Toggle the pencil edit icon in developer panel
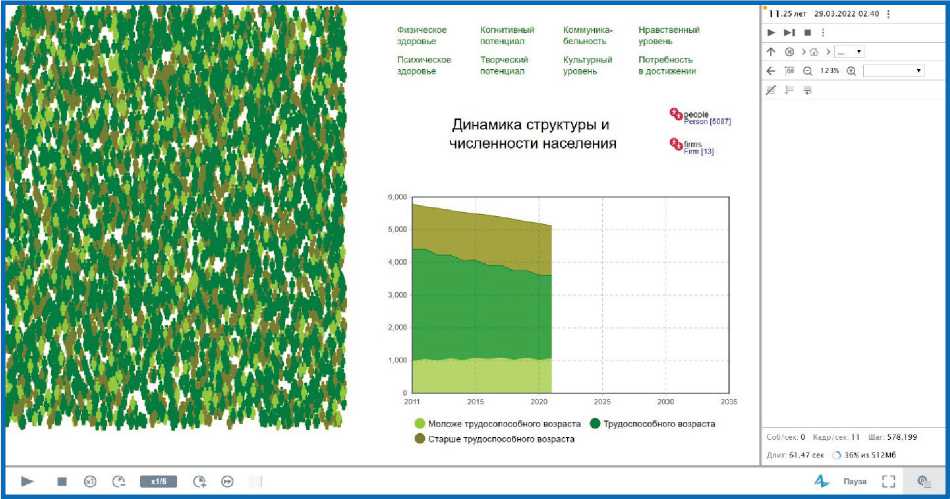The image size is (950, 499). tap(771, 90)
